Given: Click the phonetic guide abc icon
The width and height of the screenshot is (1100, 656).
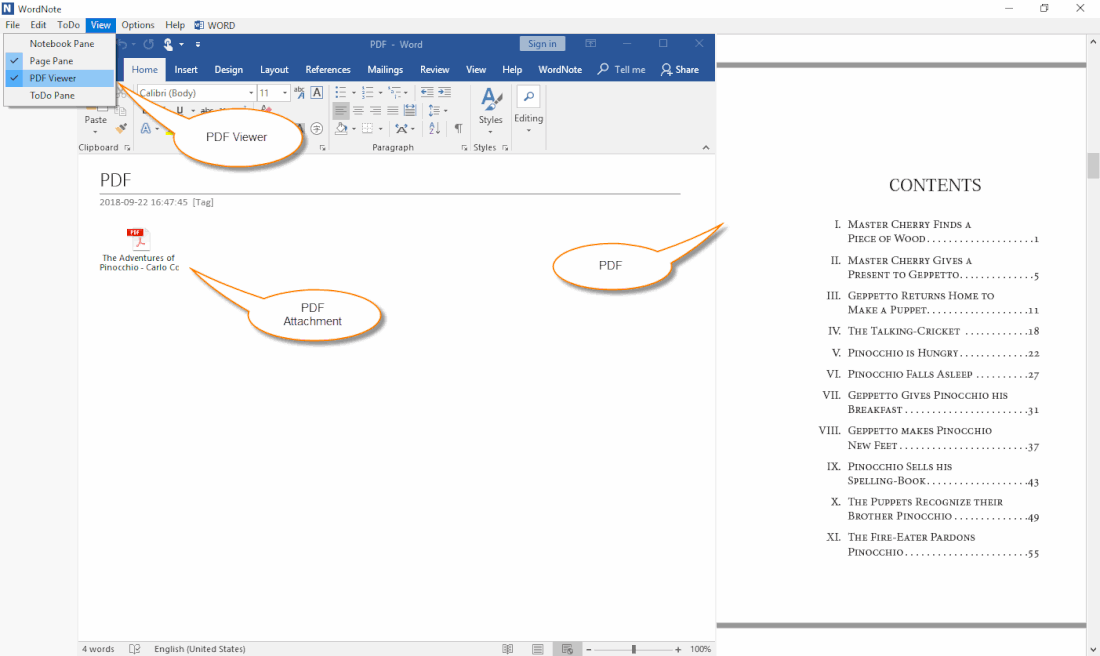Looking at the screenshot, I should click(x=300, y=92).
